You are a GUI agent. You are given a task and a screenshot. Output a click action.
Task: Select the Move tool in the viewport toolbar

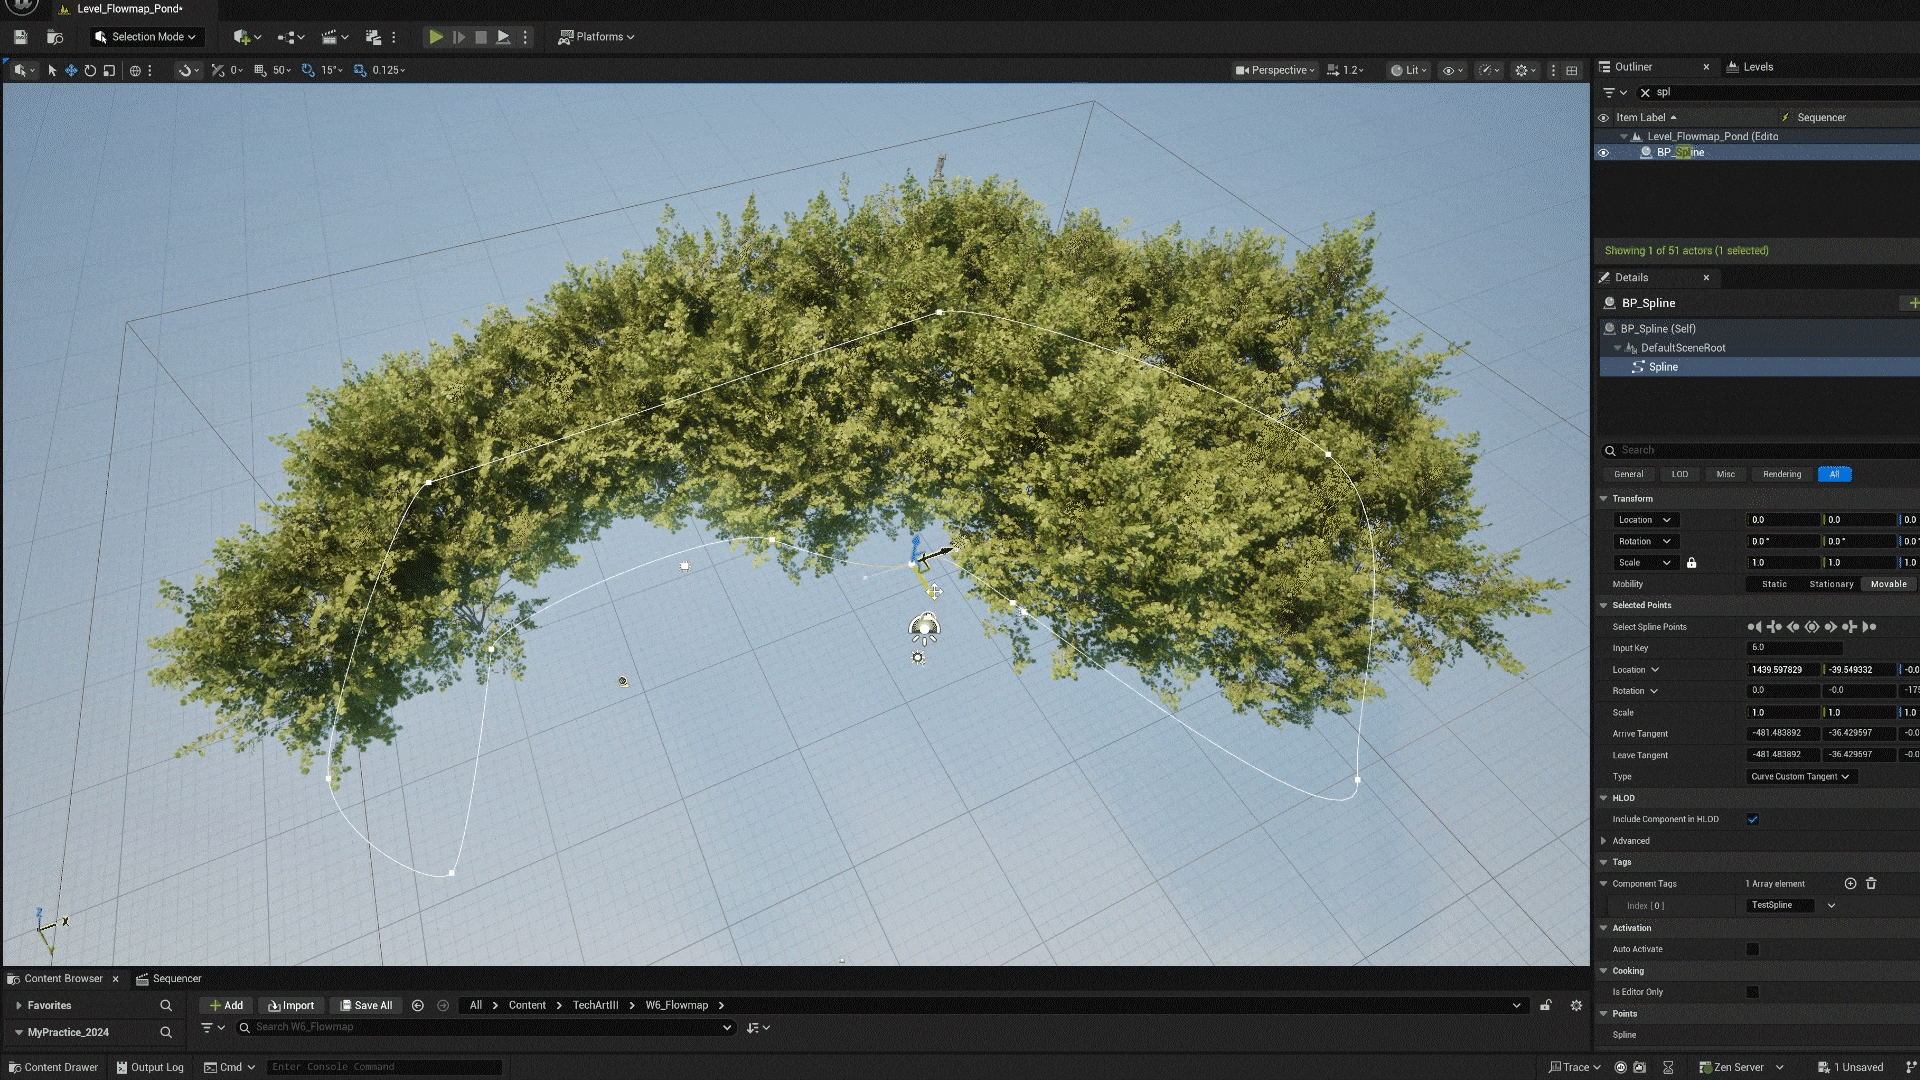(x=70, y=70)
